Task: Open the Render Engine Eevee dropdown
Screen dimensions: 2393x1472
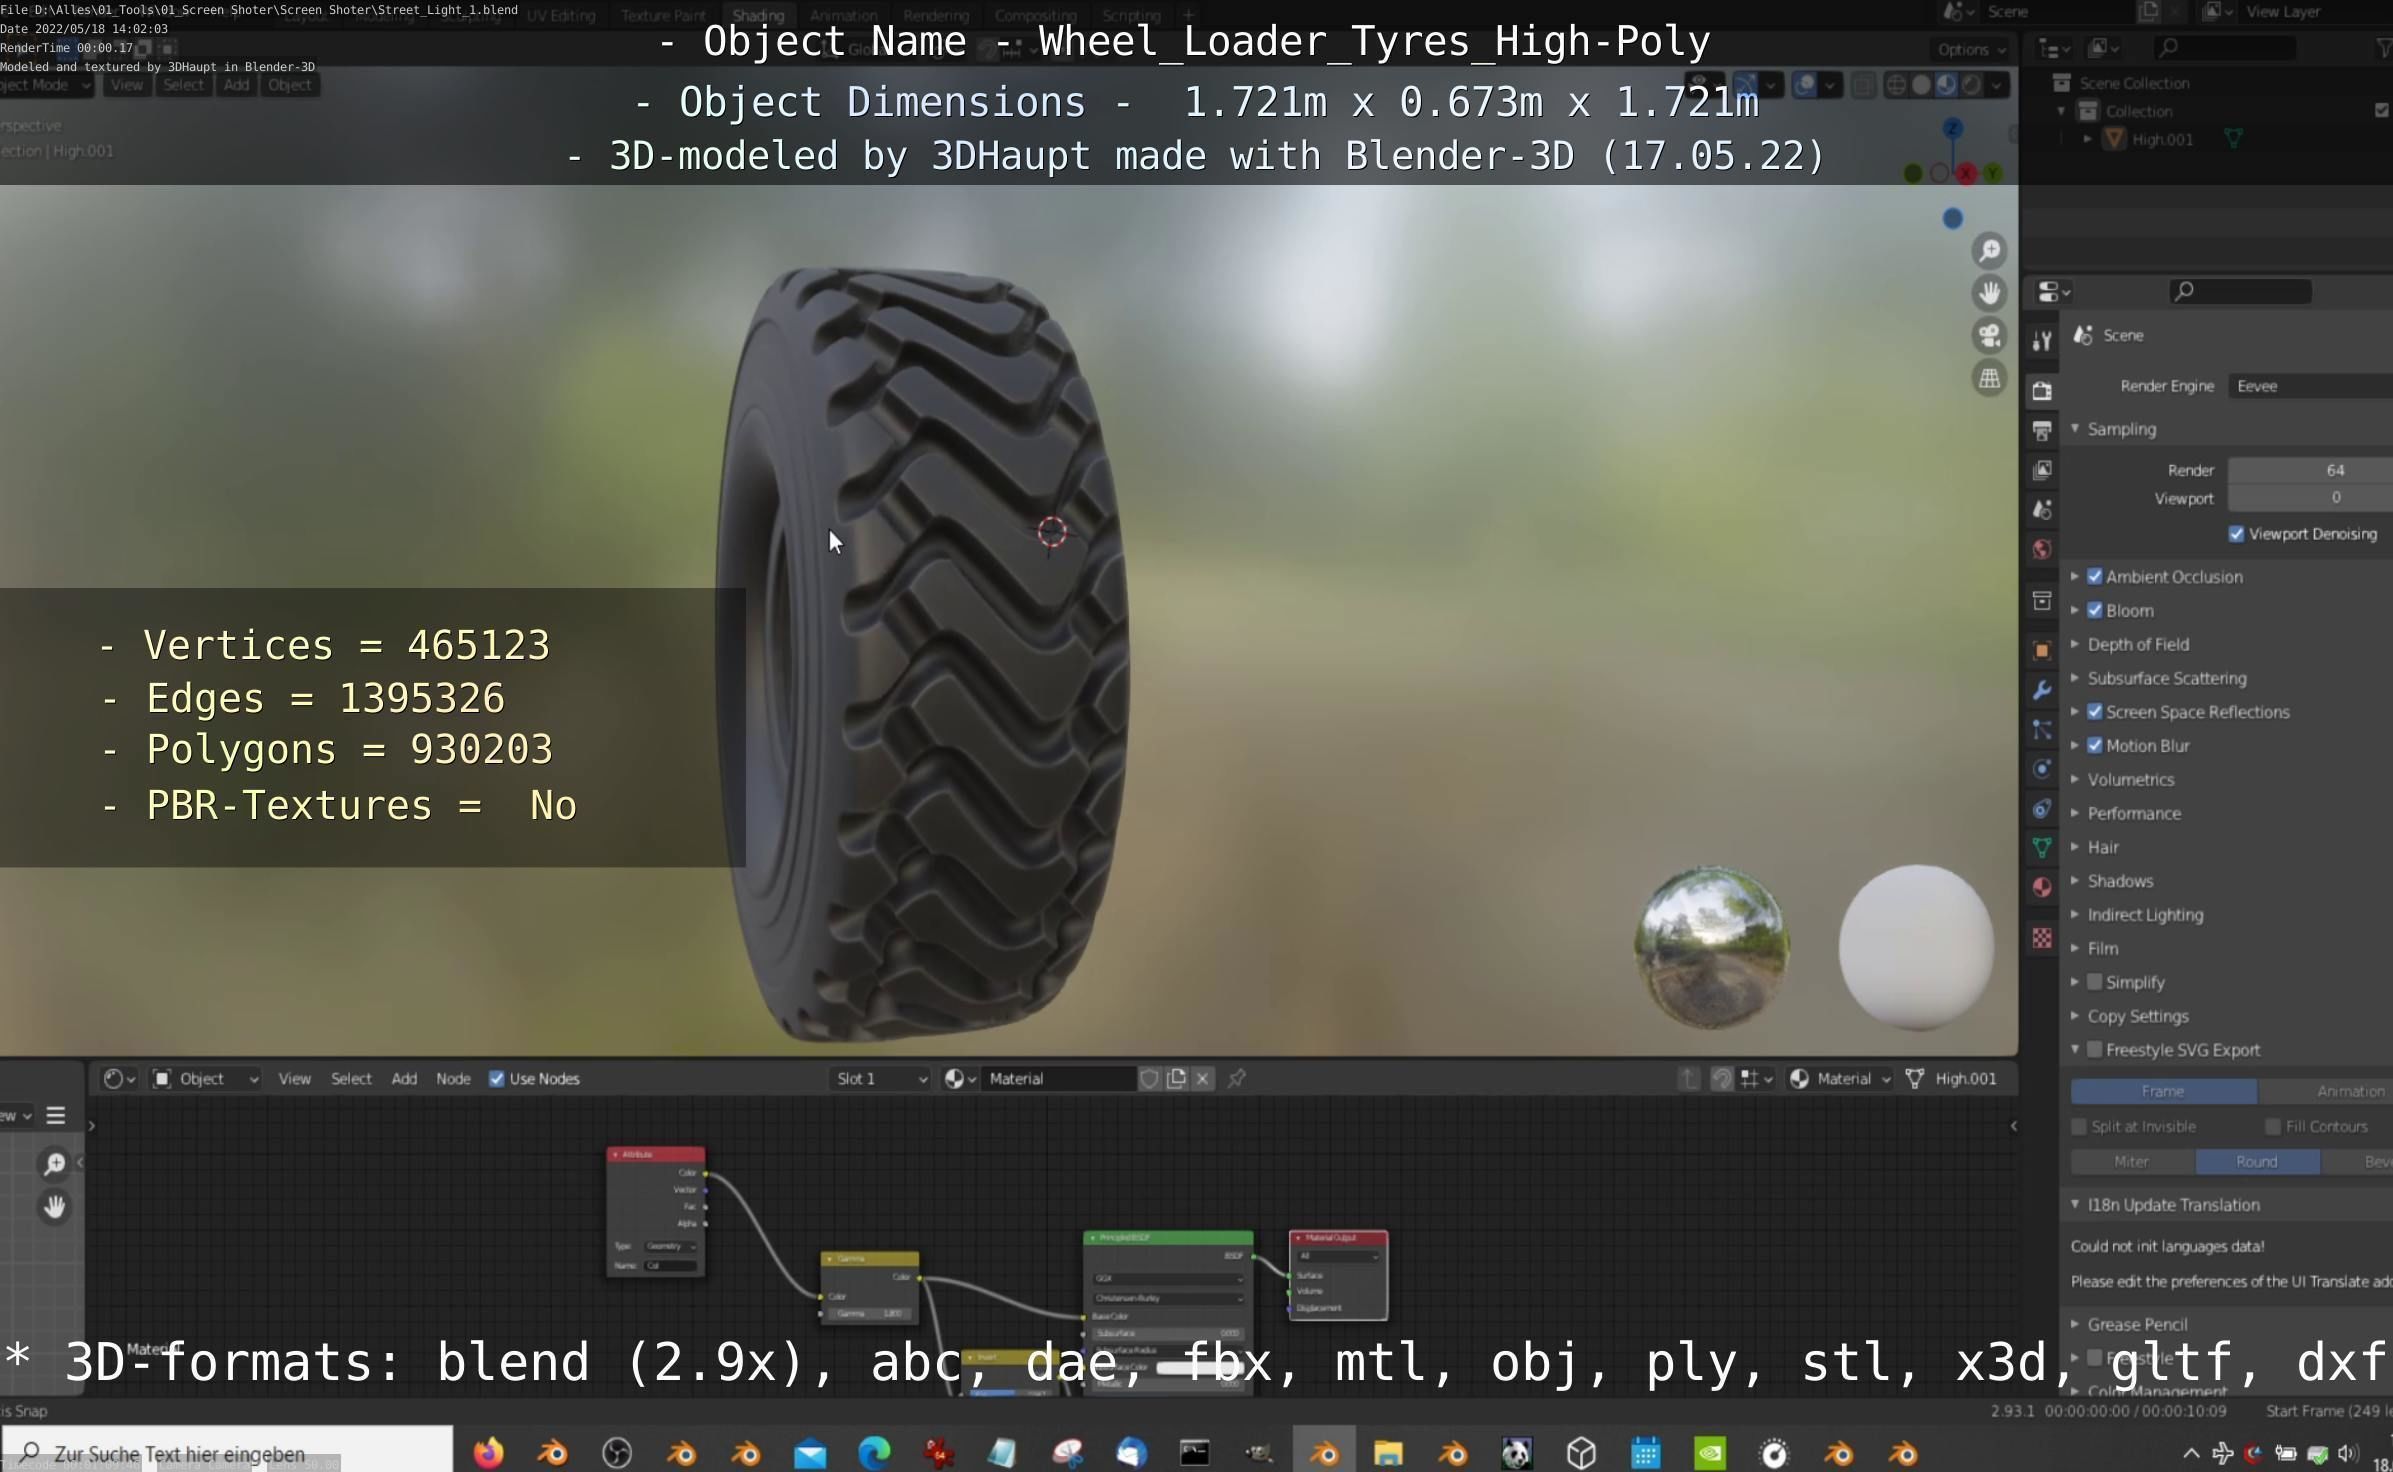Action: click(2310, 386)
